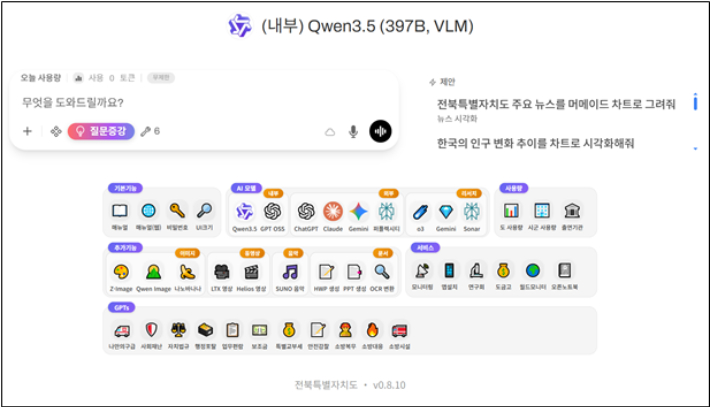Click the small blue suggestions down arrow

[696, 148]
